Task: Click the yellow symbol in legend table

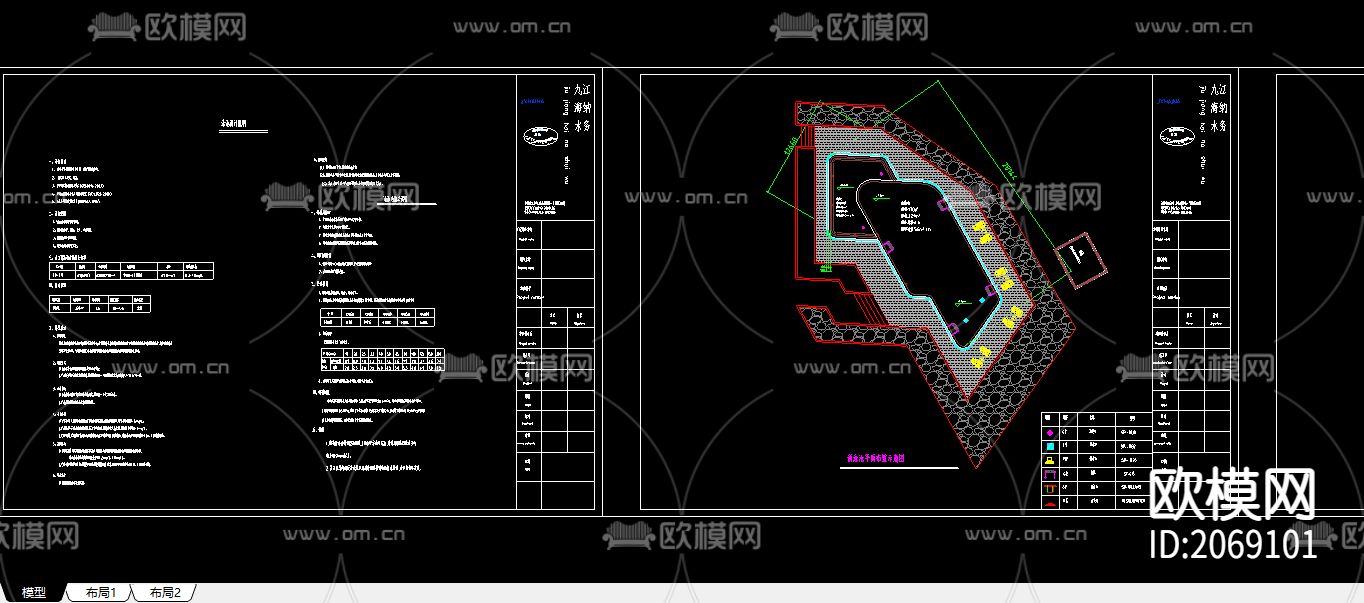Action: tap(1050, 460)
